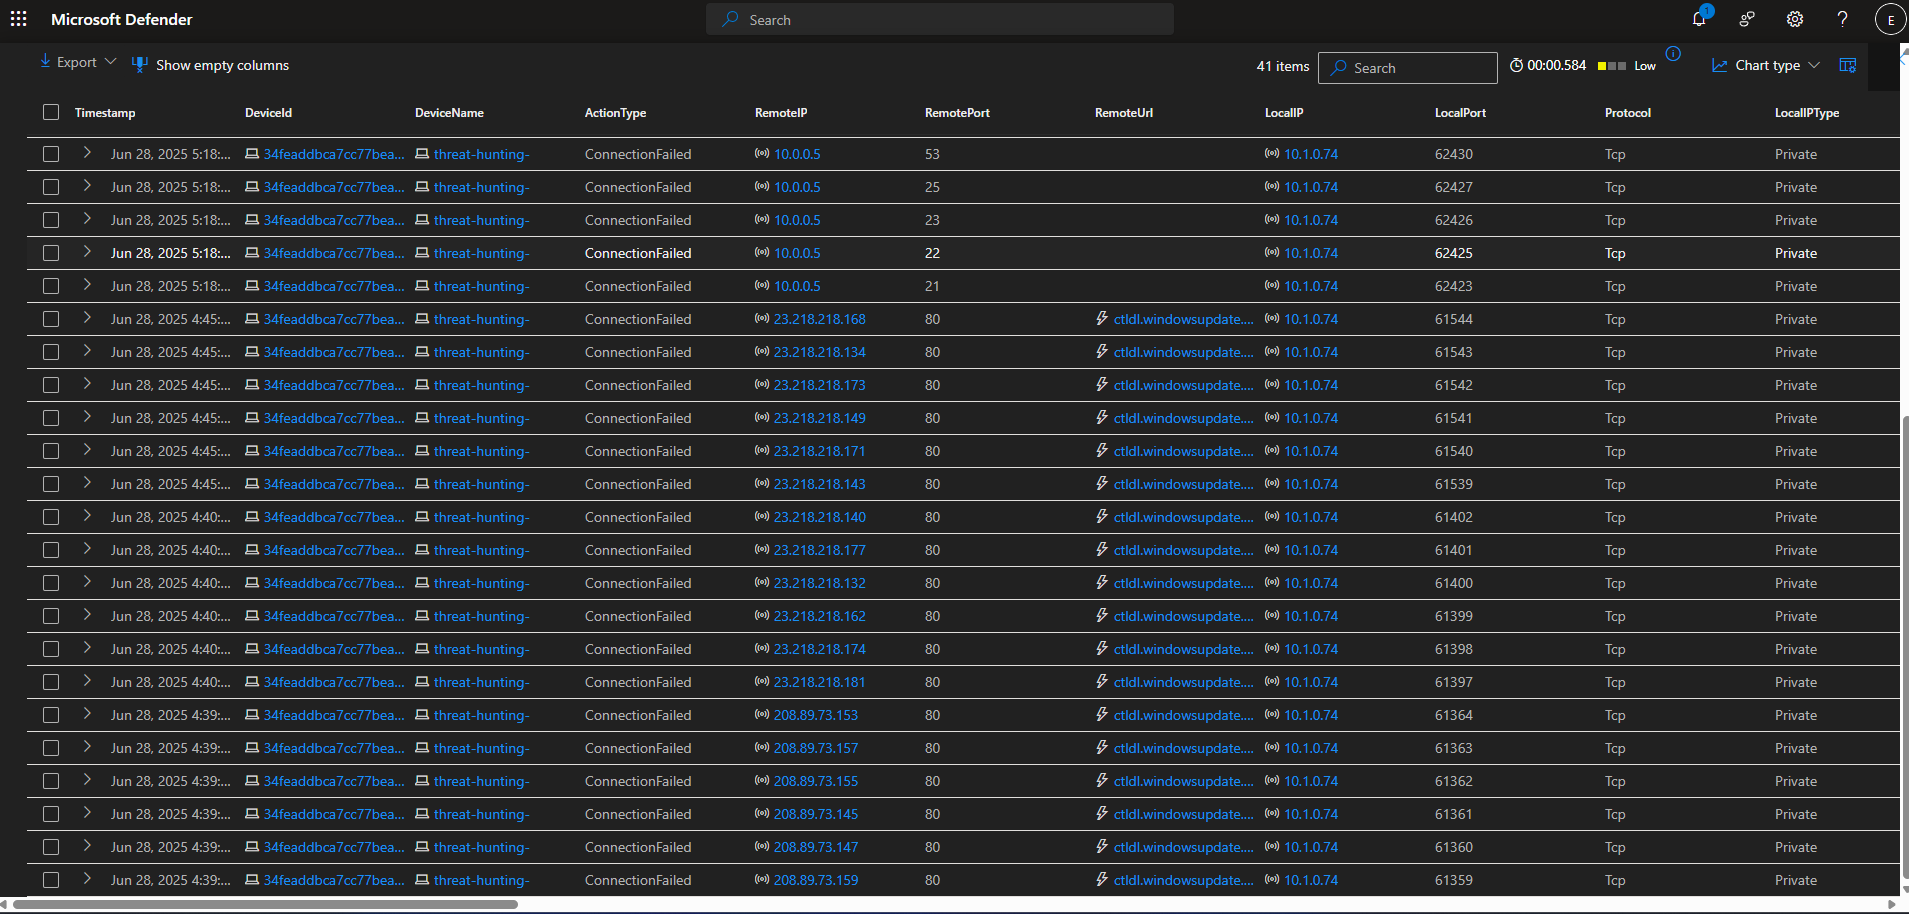Open device ID link in row 61540
Viewport: 1909px width, 914px height.
334,451
